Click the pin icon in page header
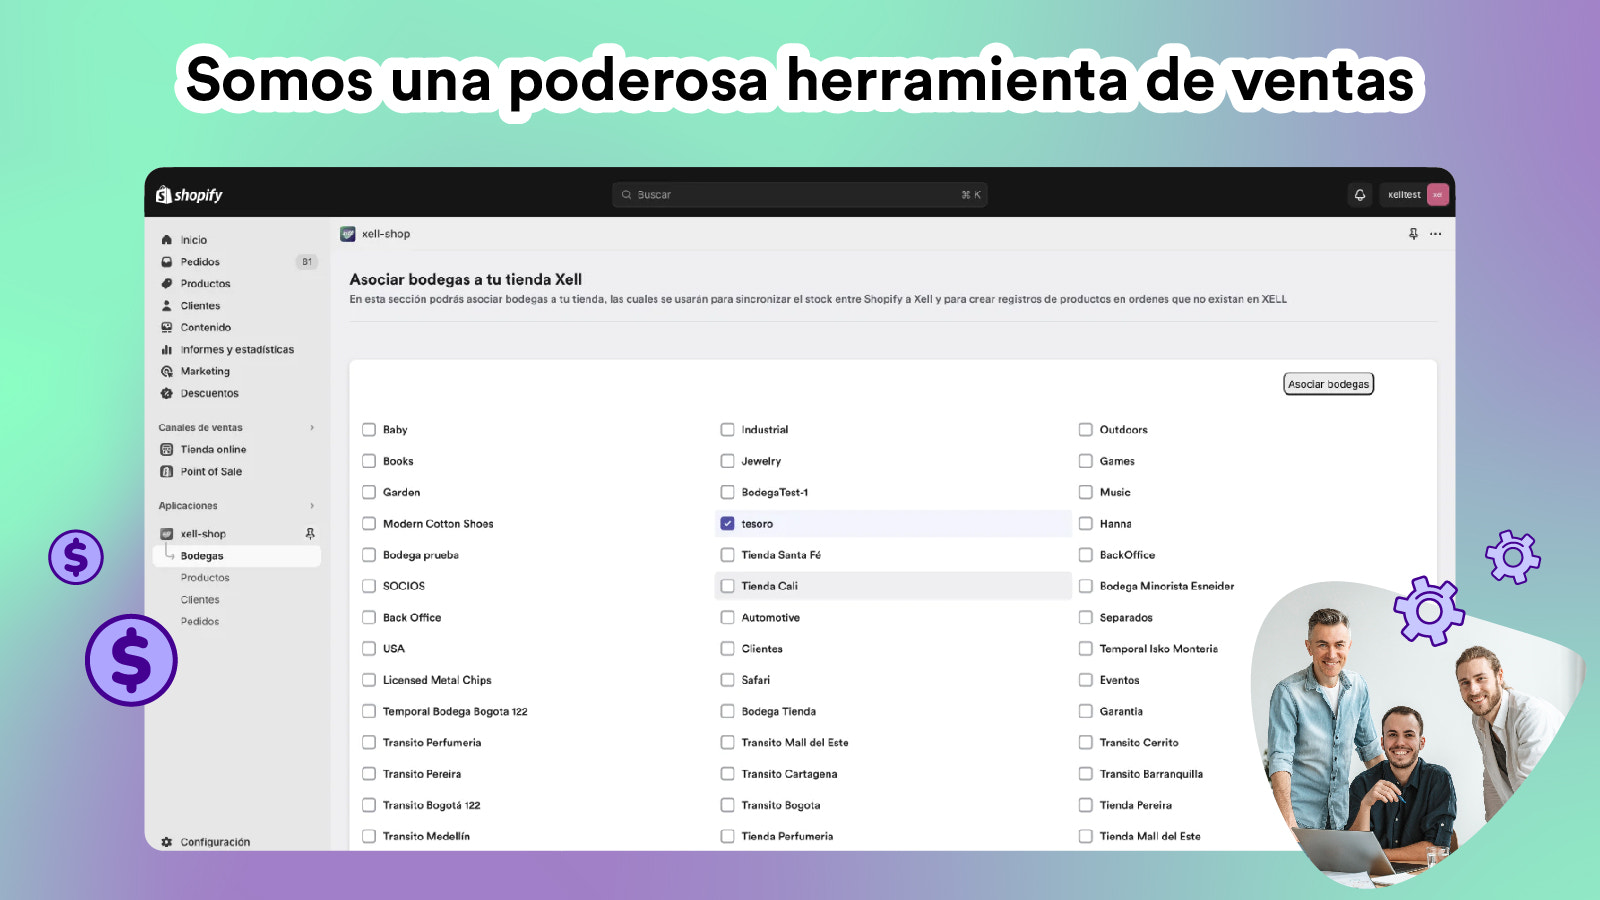The image size is (1600, 900). [x=1413, y=234]
